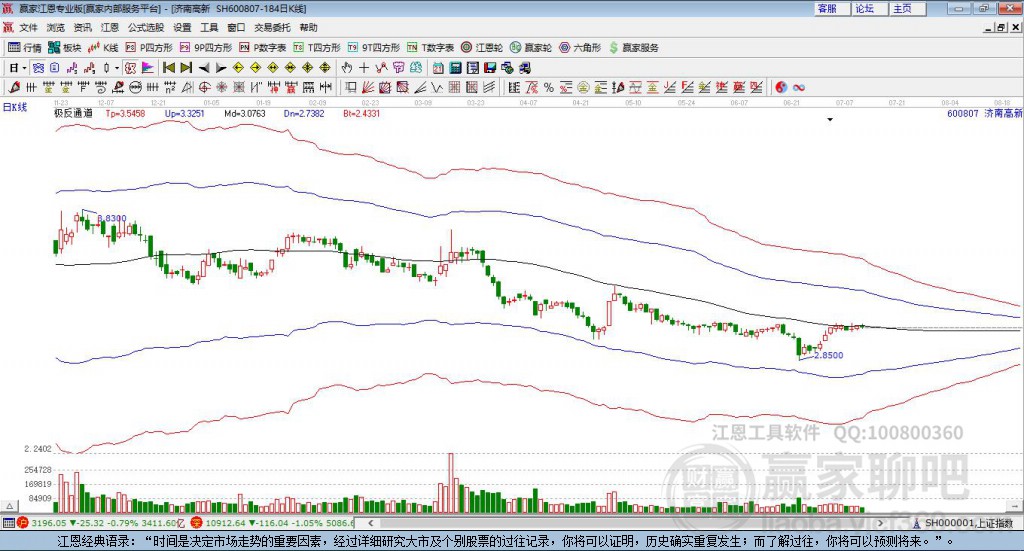Jump to first bar icon

168,68
